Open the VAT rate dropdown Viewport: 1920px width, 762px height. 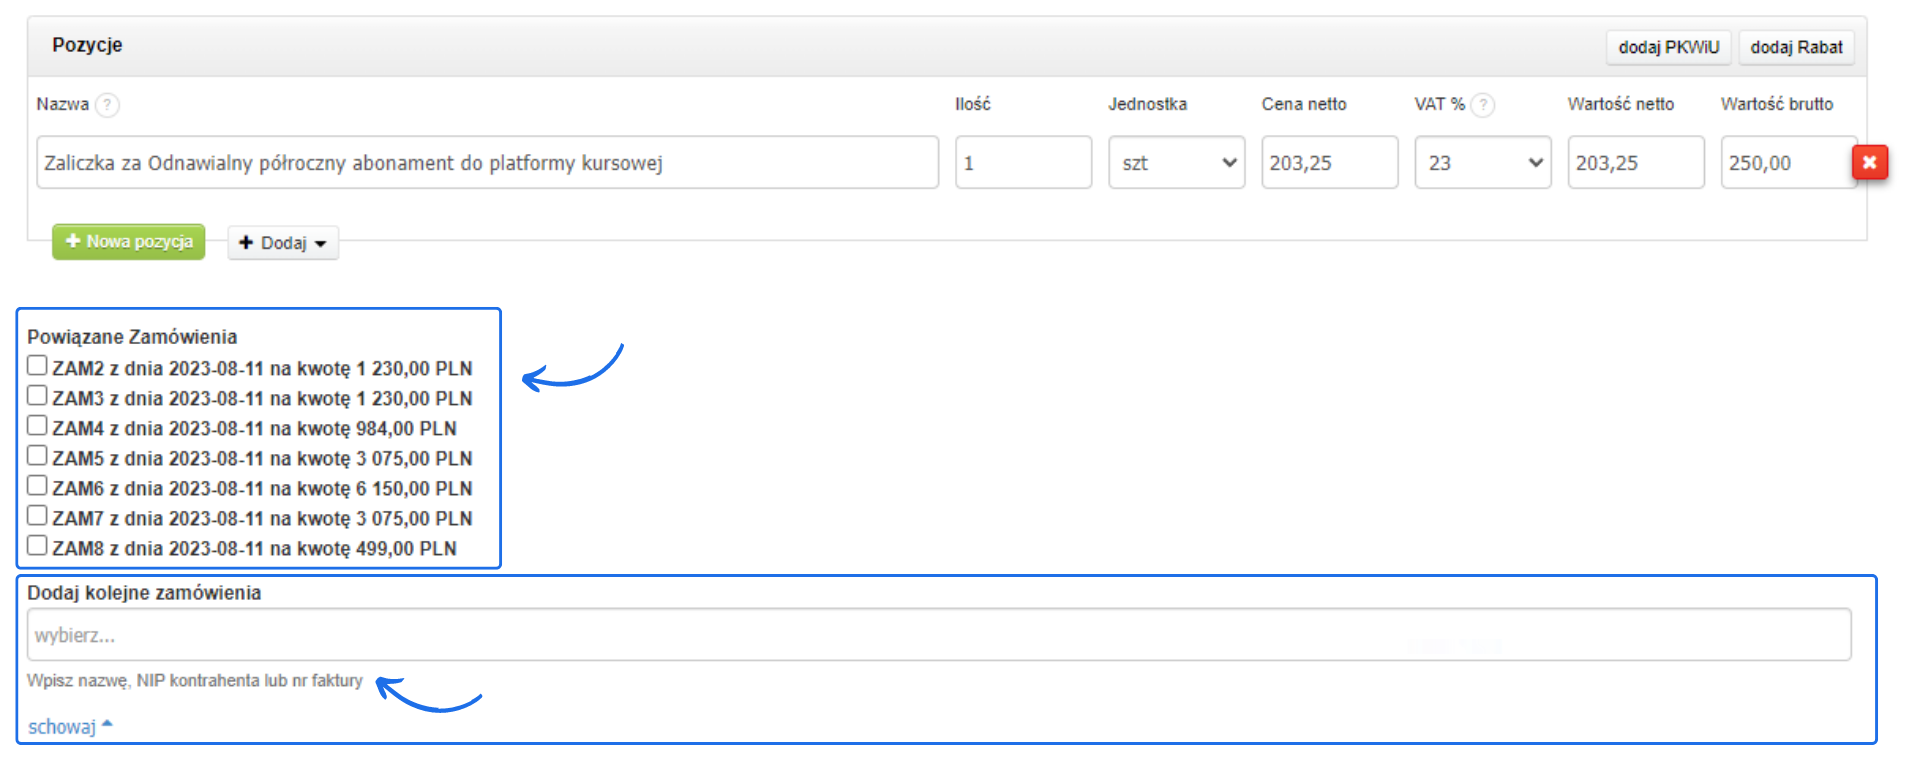point(1482,163)
